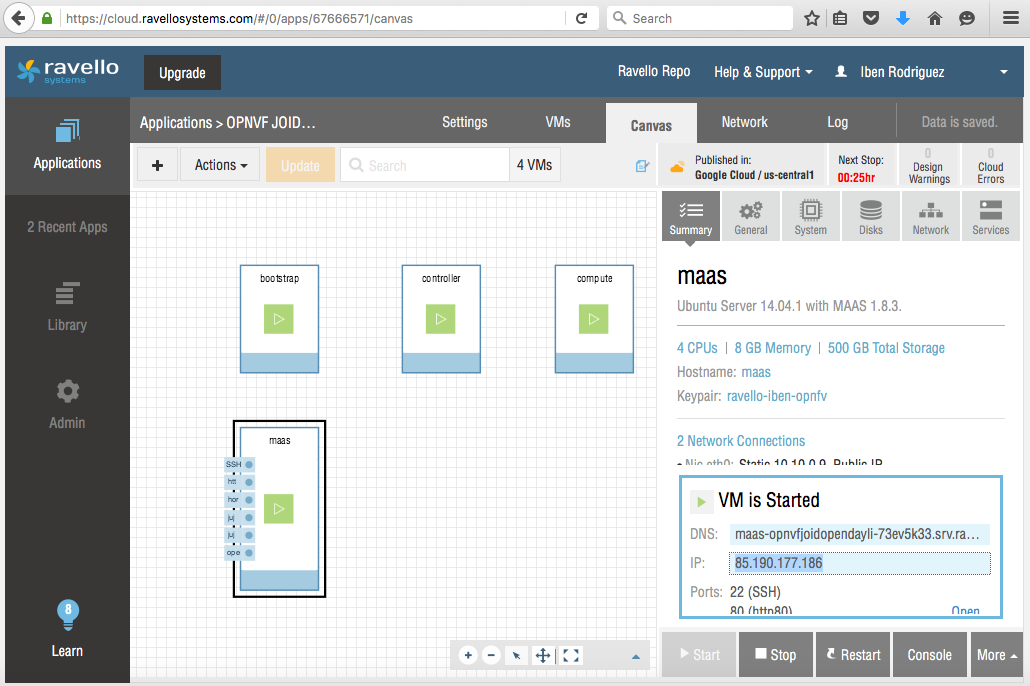The height and width of the screenshot is (686, 1030).
Task: Restart the maas VM
Action: click(x=853, y=654)
